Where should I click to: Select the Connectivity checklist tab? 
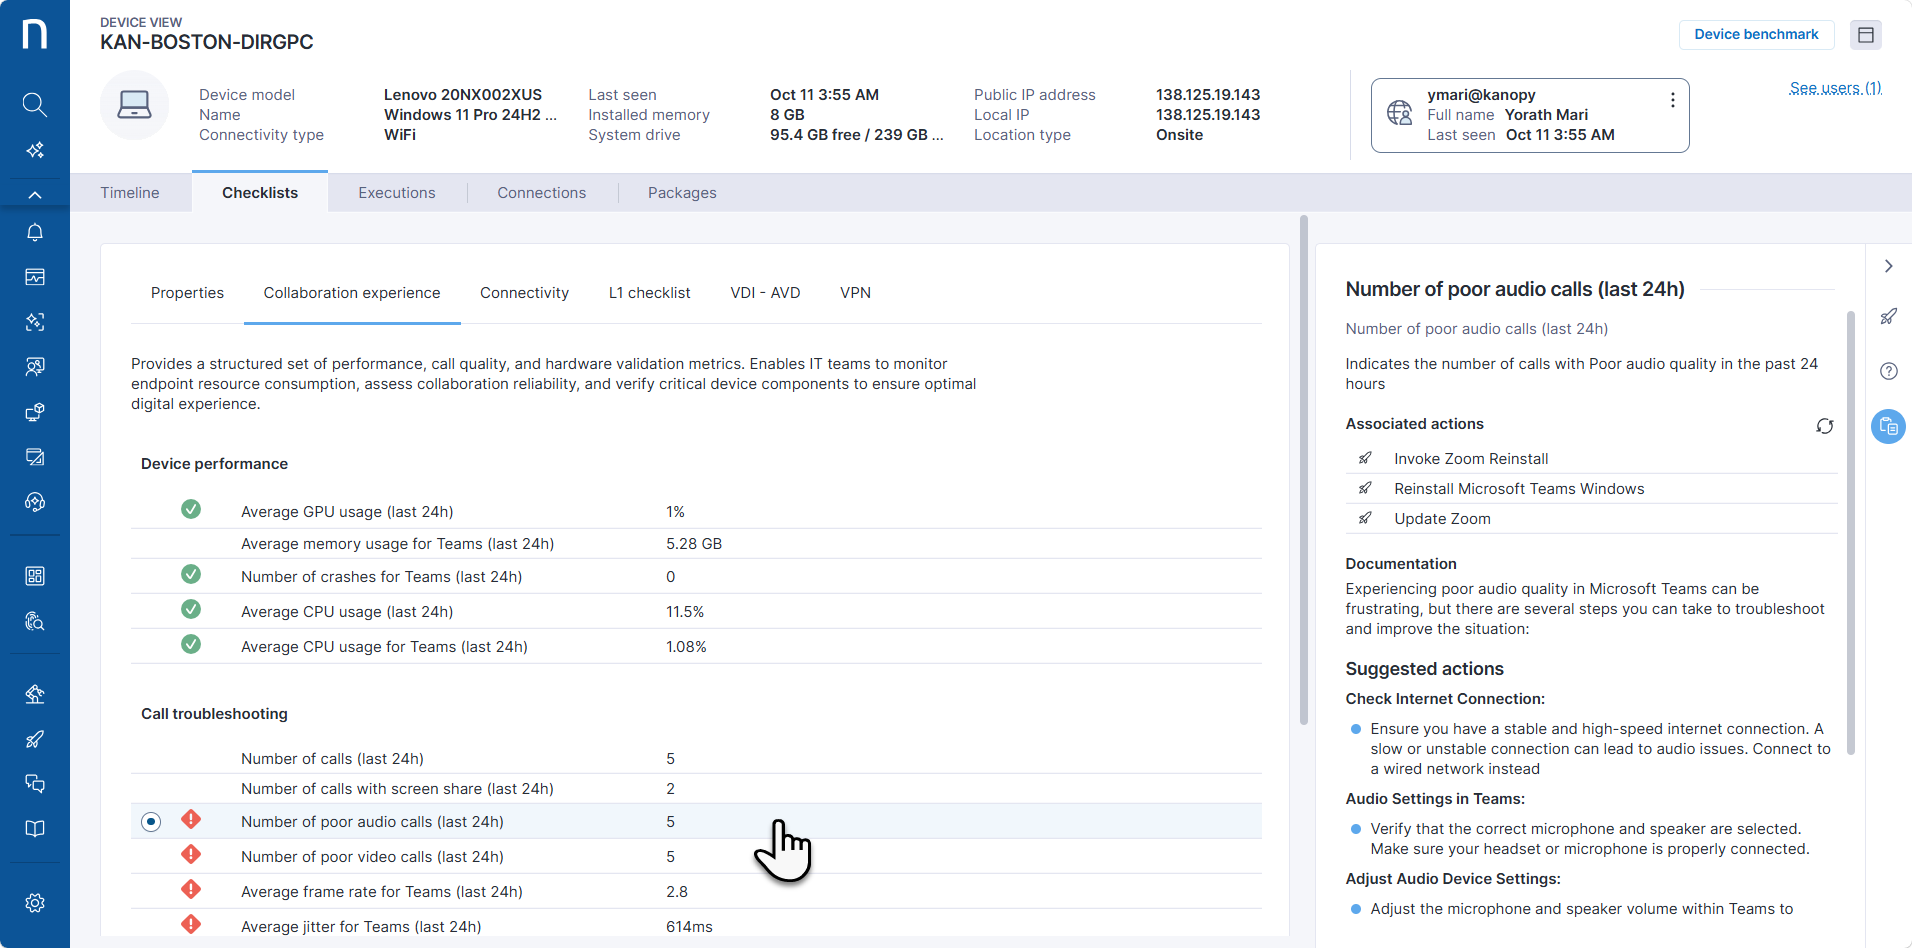524,293
